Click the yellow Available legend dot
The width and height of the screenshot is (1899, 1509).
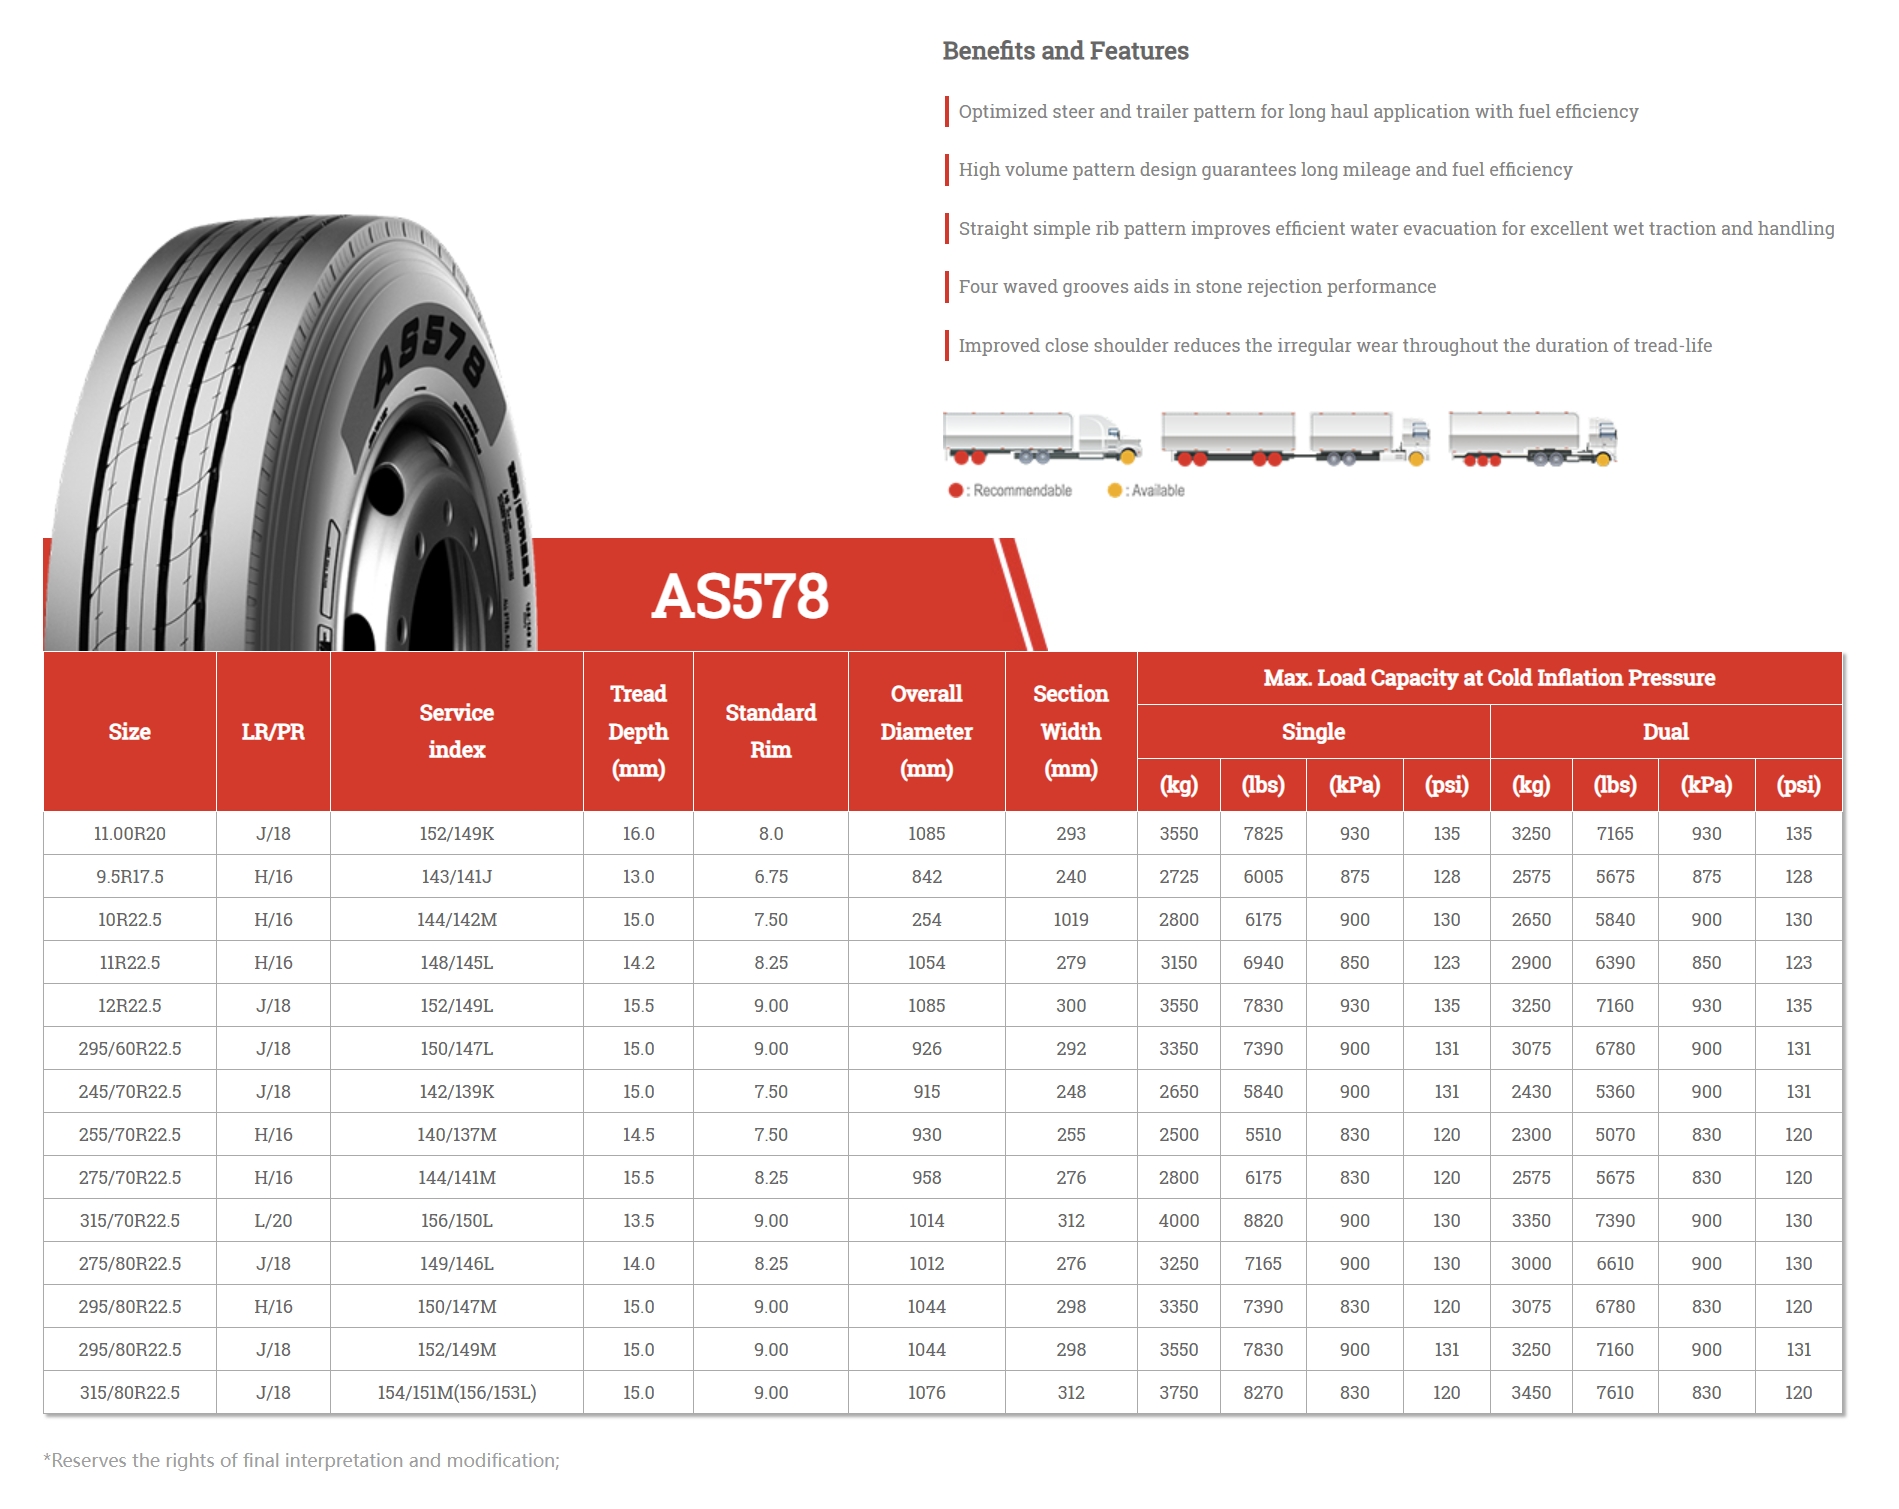[x=1114, y=490]
